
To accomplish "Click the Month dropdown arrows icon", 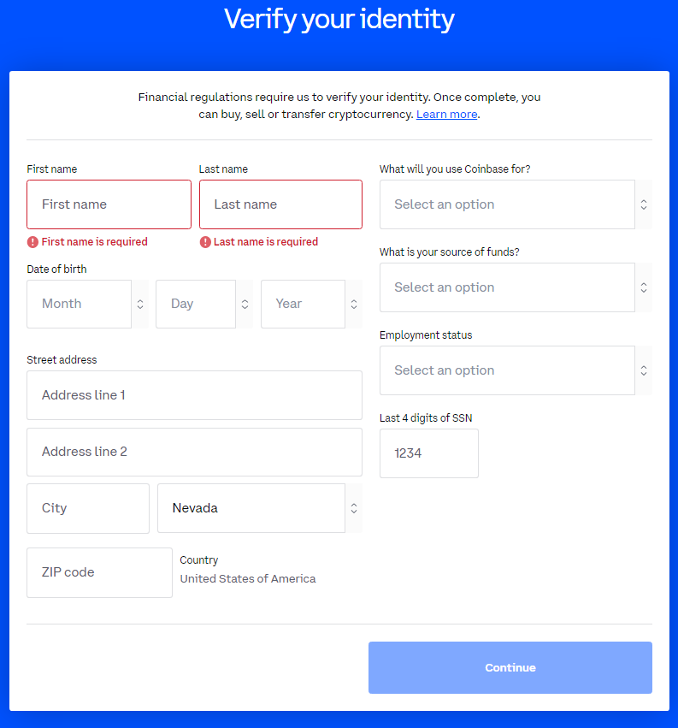I will click(141, 304).
